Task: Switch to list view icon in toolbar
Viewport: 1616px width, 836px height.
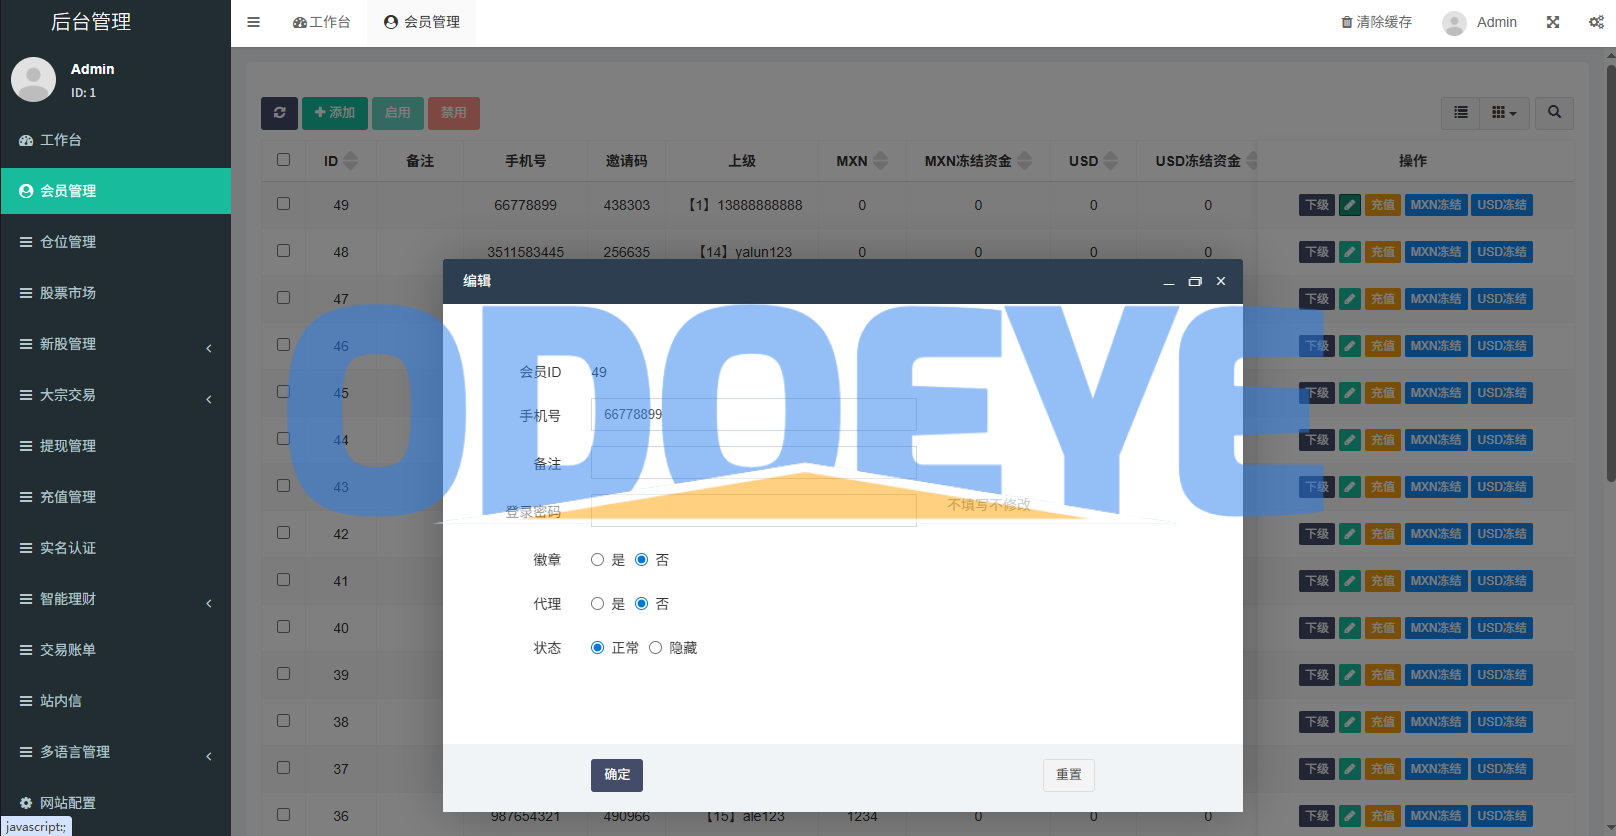Action: point(1461,113)
